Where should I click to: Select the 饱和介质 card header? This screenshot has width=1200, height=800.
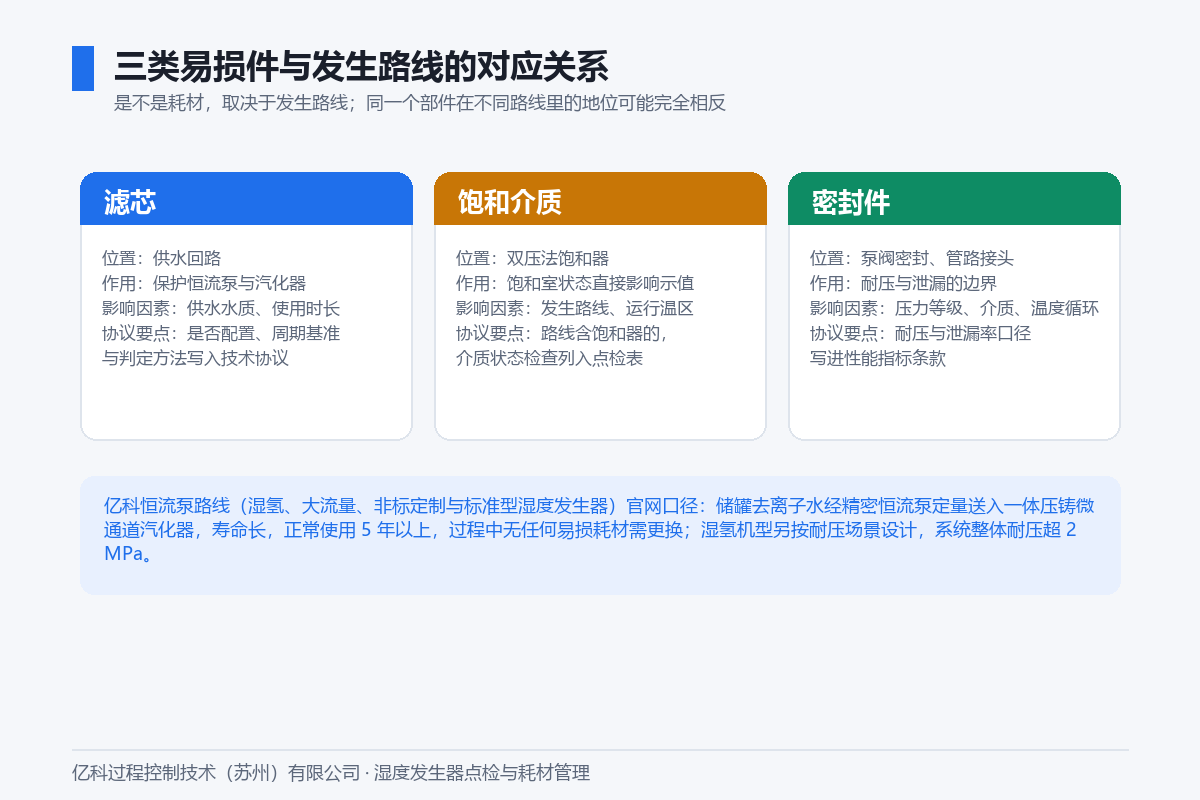tap(600, 198)
